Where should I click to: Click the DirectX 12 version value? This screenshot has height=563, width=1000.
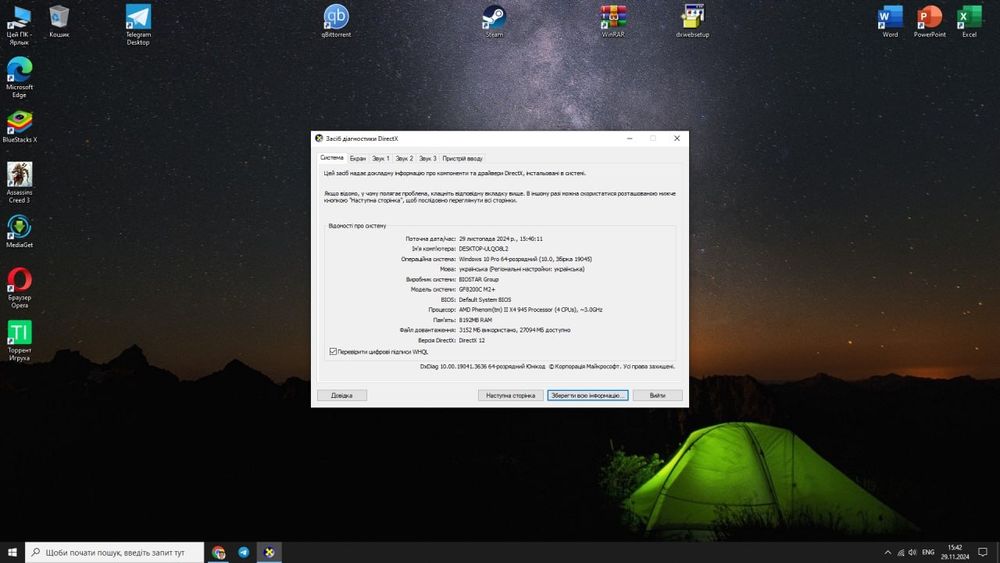[x=472, y=340]
